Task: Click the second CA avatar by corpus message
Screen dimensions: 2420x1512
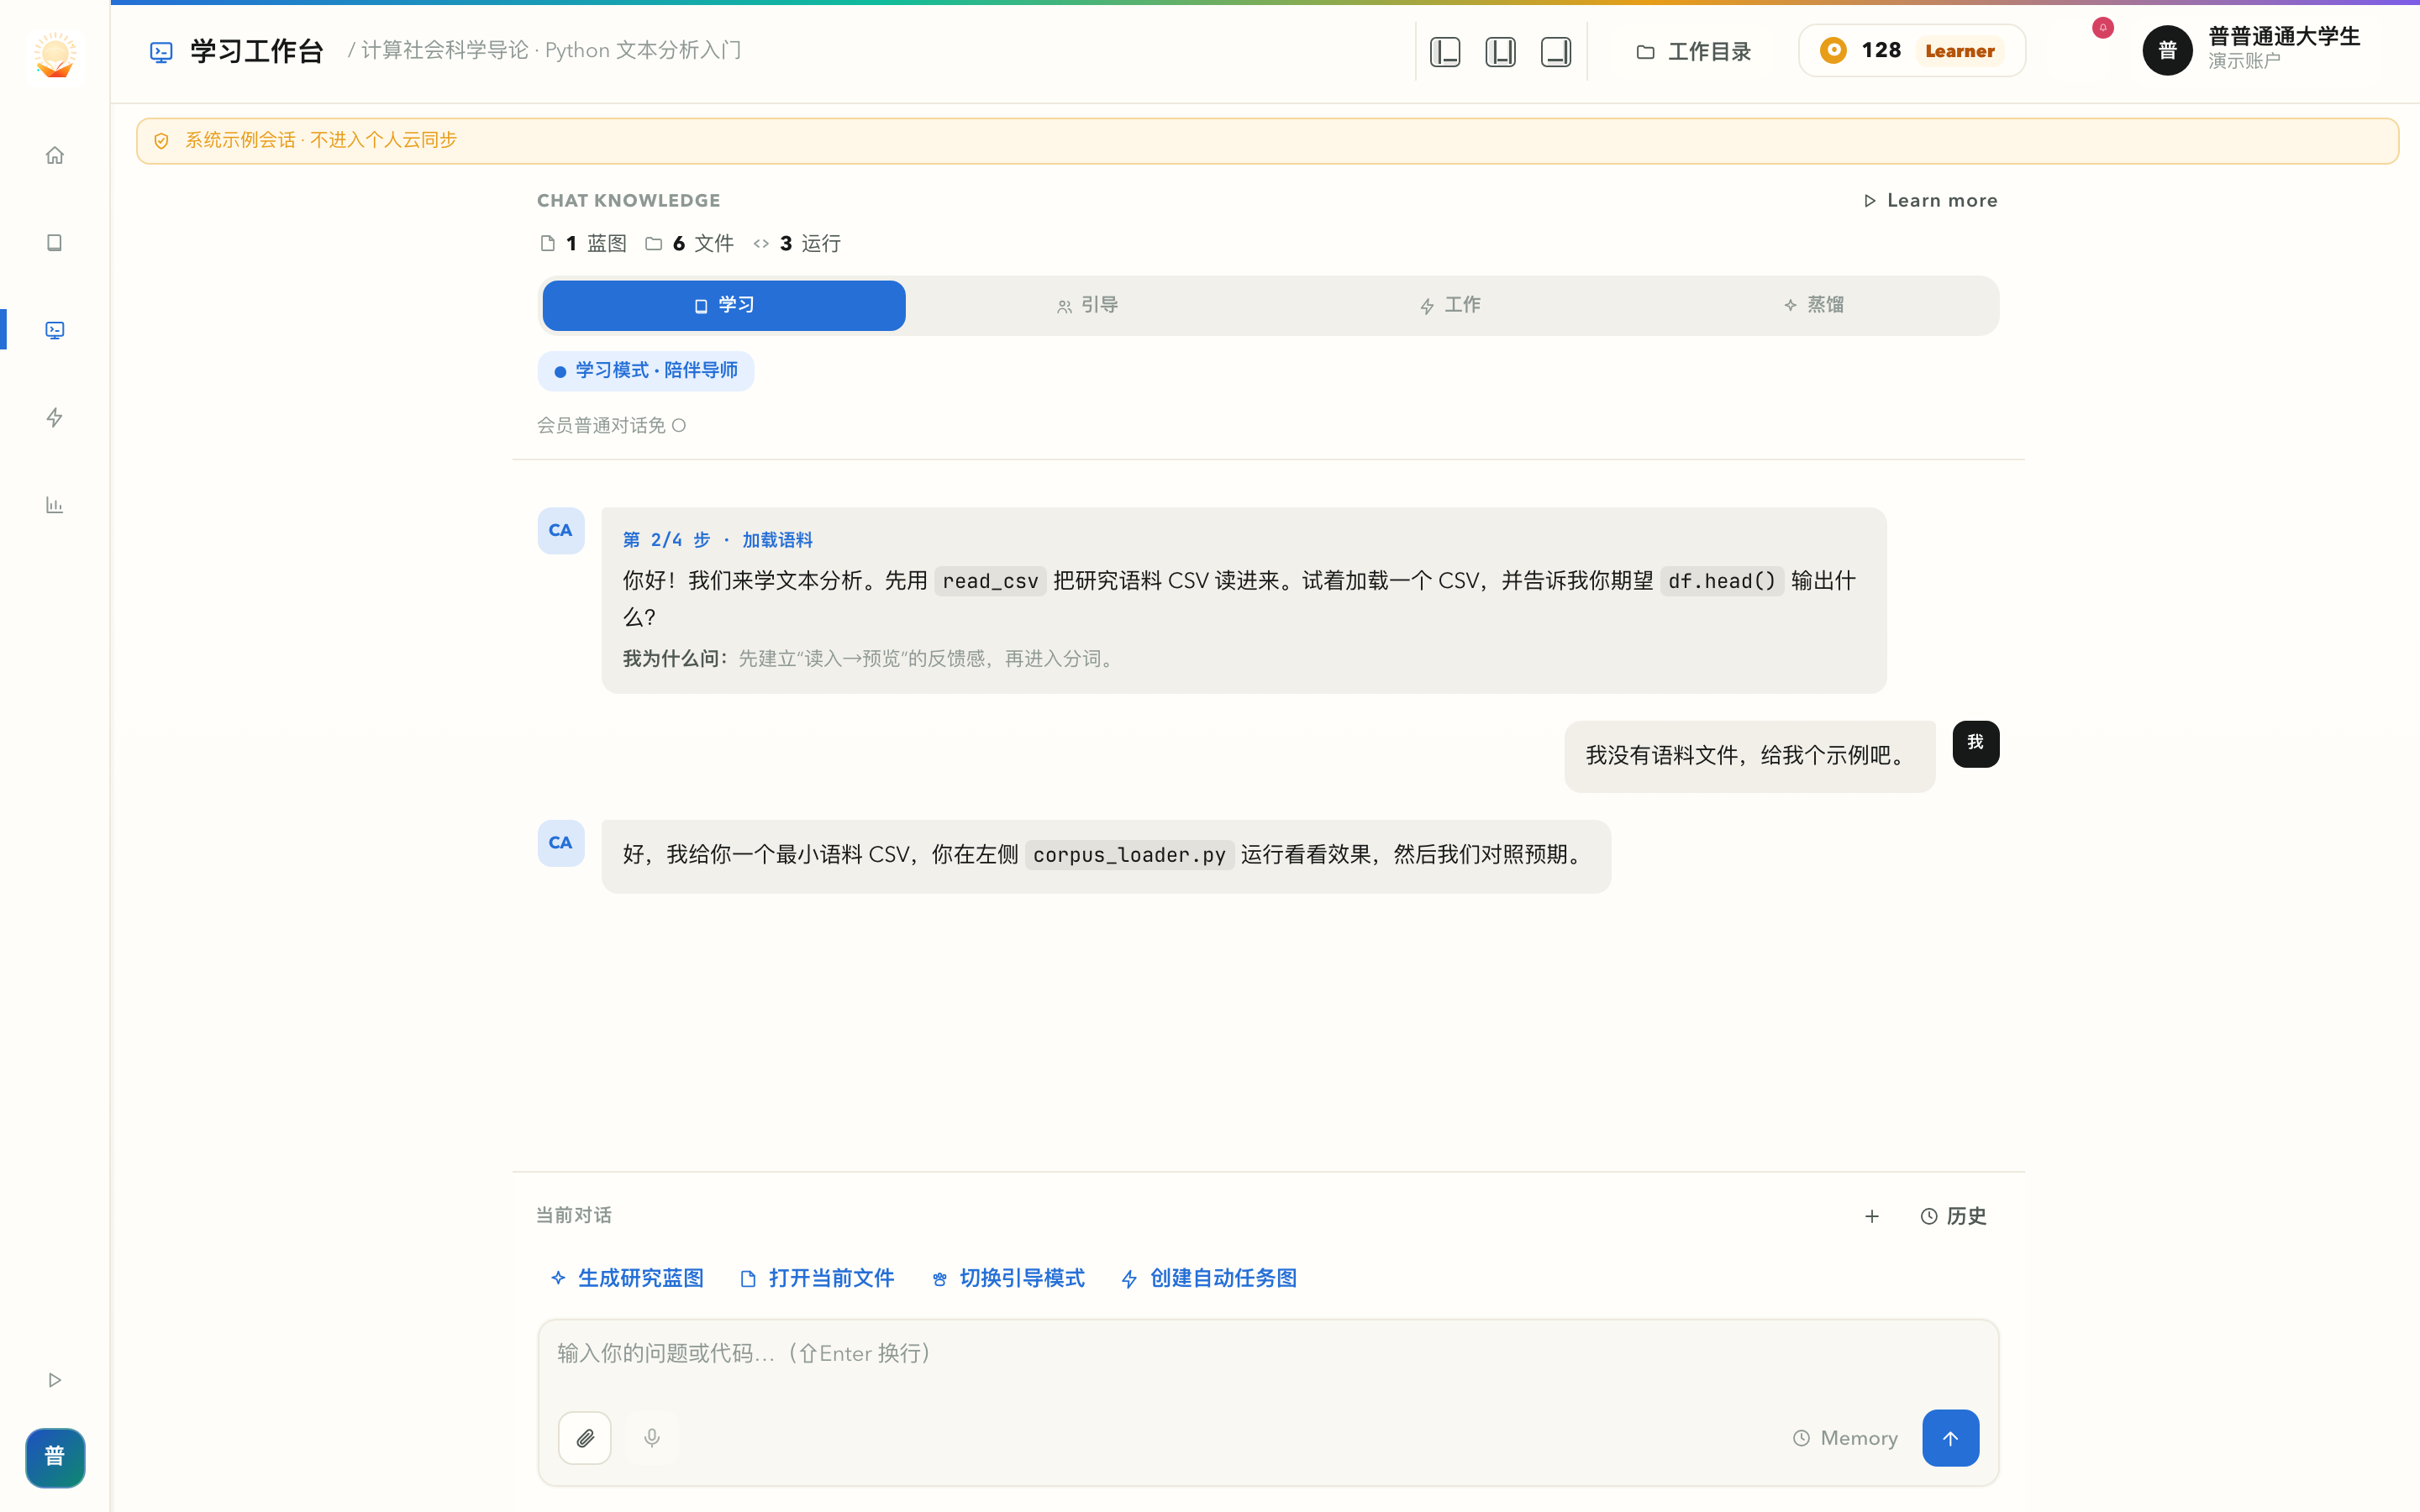Action: (x=561, y=843)
